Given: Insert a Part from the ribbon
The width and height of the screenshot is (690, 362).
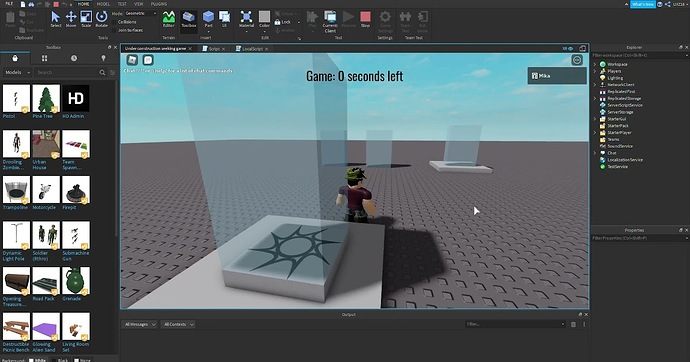Looking at the screenshot, I should click(x=208, y=19).
